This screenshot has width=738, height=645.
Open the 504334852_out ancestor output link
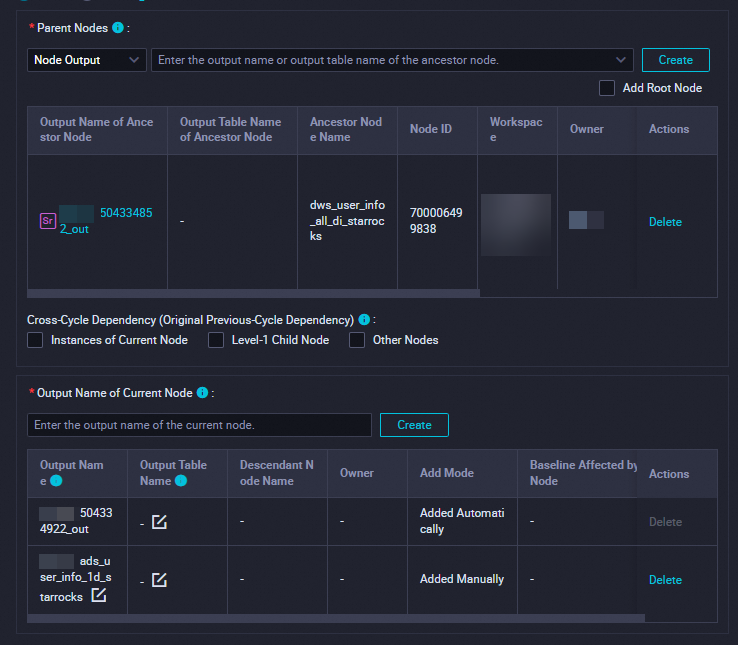click(x=106, y=221)
